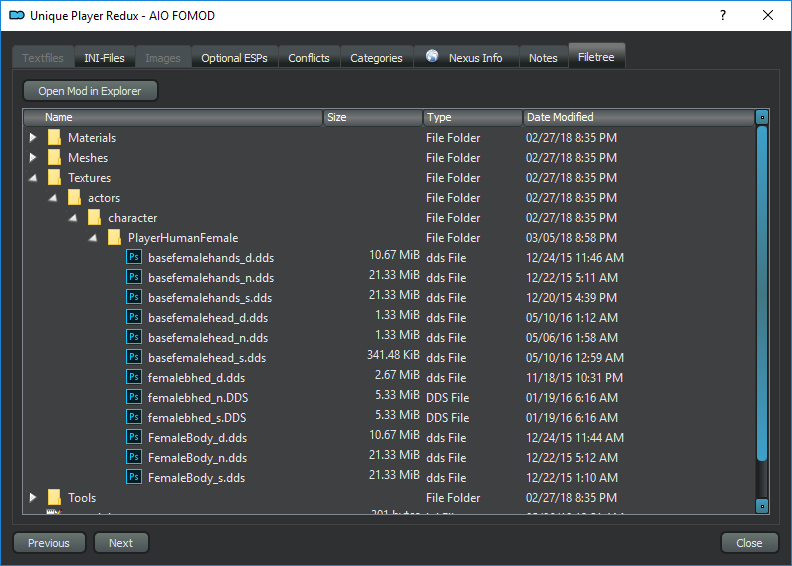Click Photoshop icon of basefemalehands_s.dds

(x=134, y=297)
